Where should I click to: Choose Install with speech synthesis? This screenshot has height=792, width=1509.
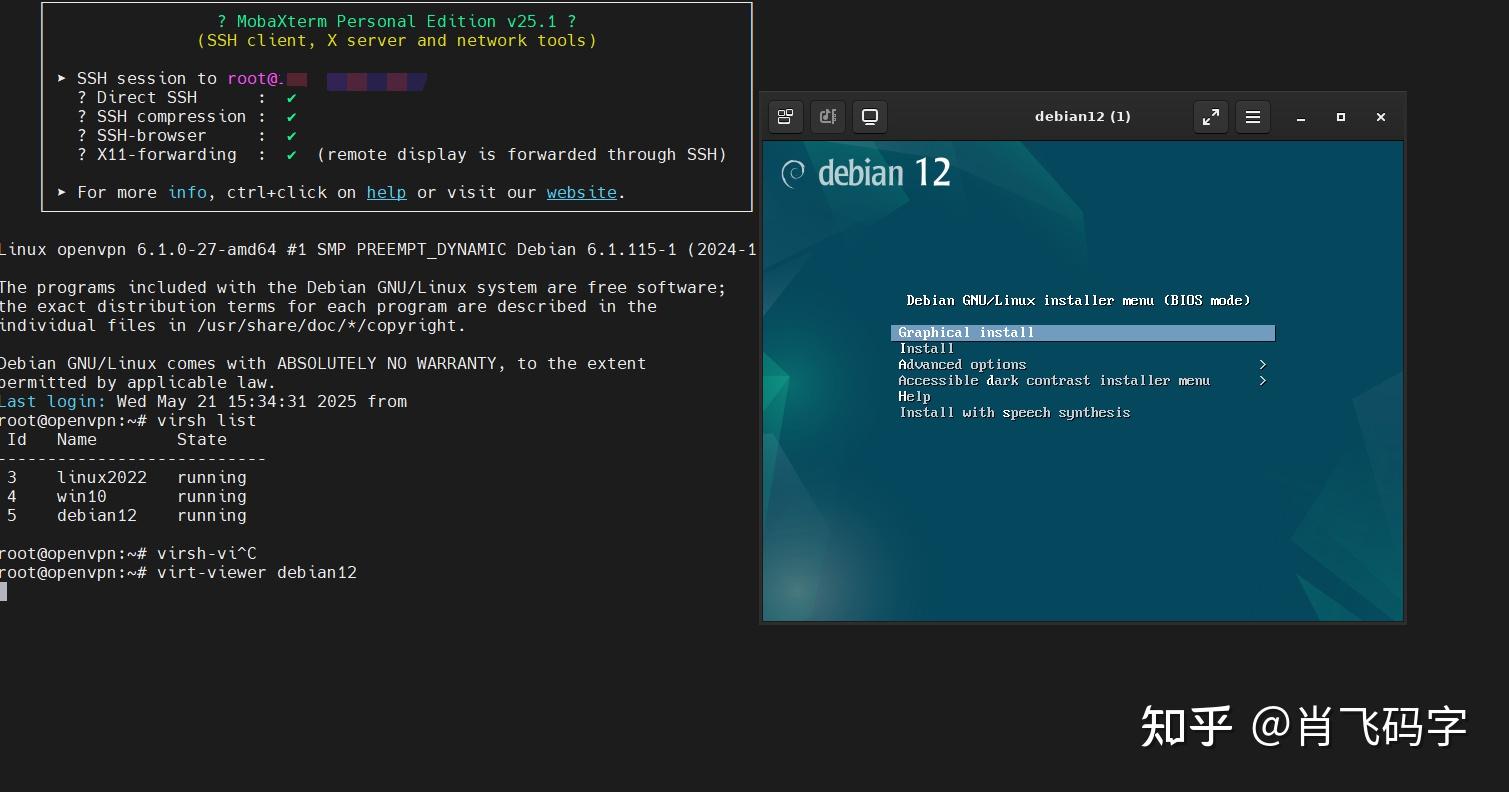point(1014,413)
